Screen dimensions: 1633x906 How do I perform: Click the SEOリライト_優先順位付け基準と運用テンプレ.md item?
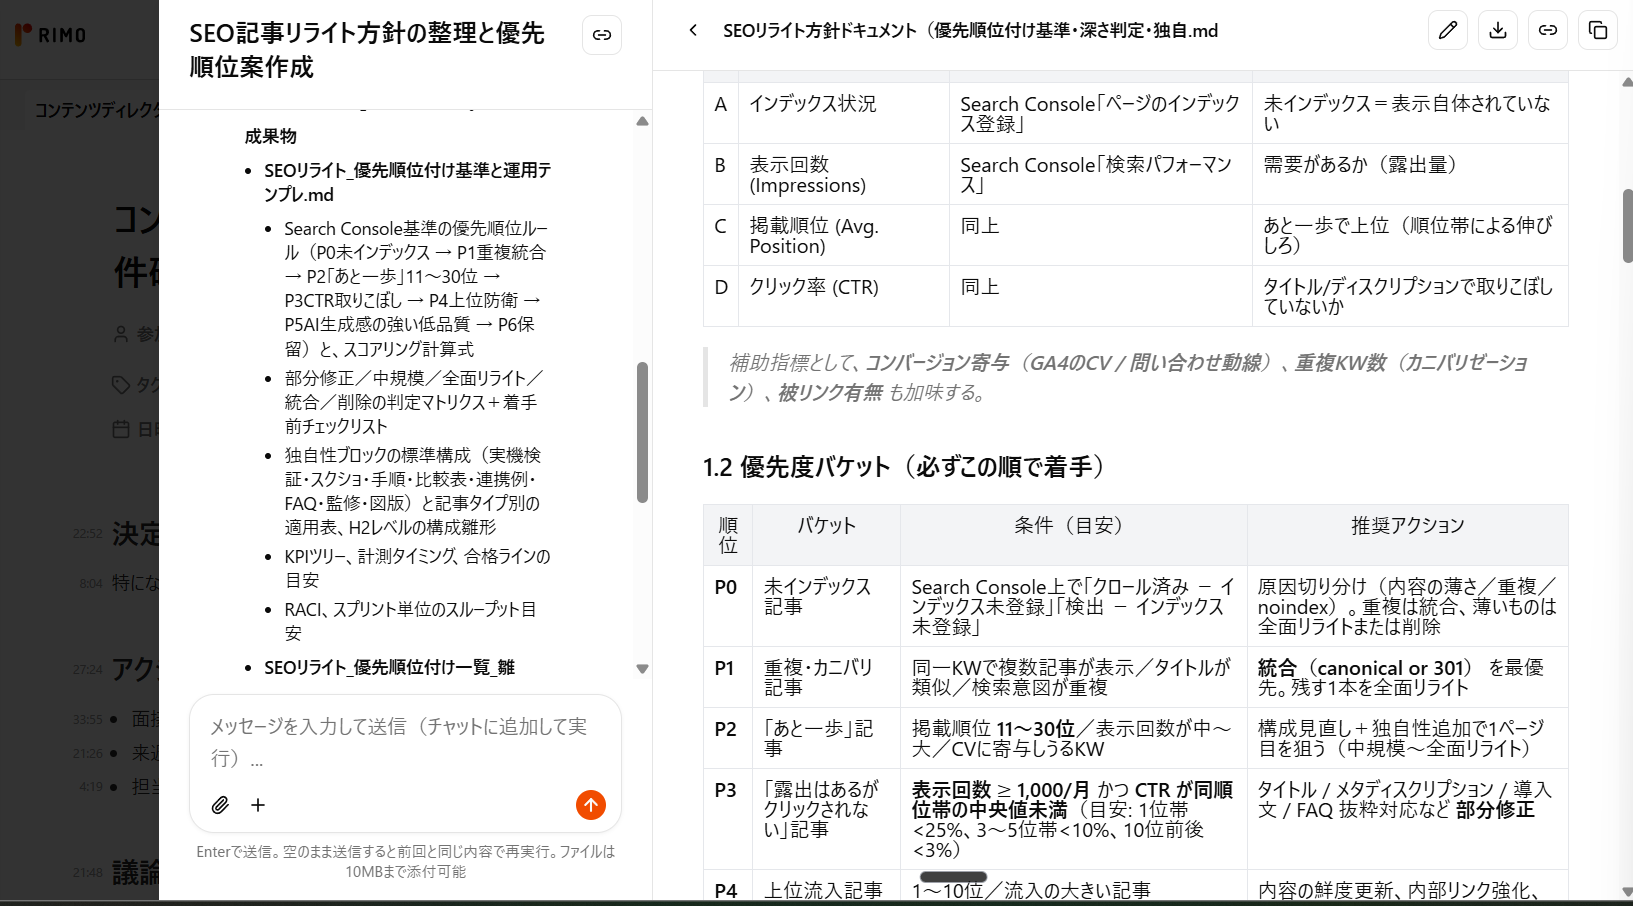408,182
